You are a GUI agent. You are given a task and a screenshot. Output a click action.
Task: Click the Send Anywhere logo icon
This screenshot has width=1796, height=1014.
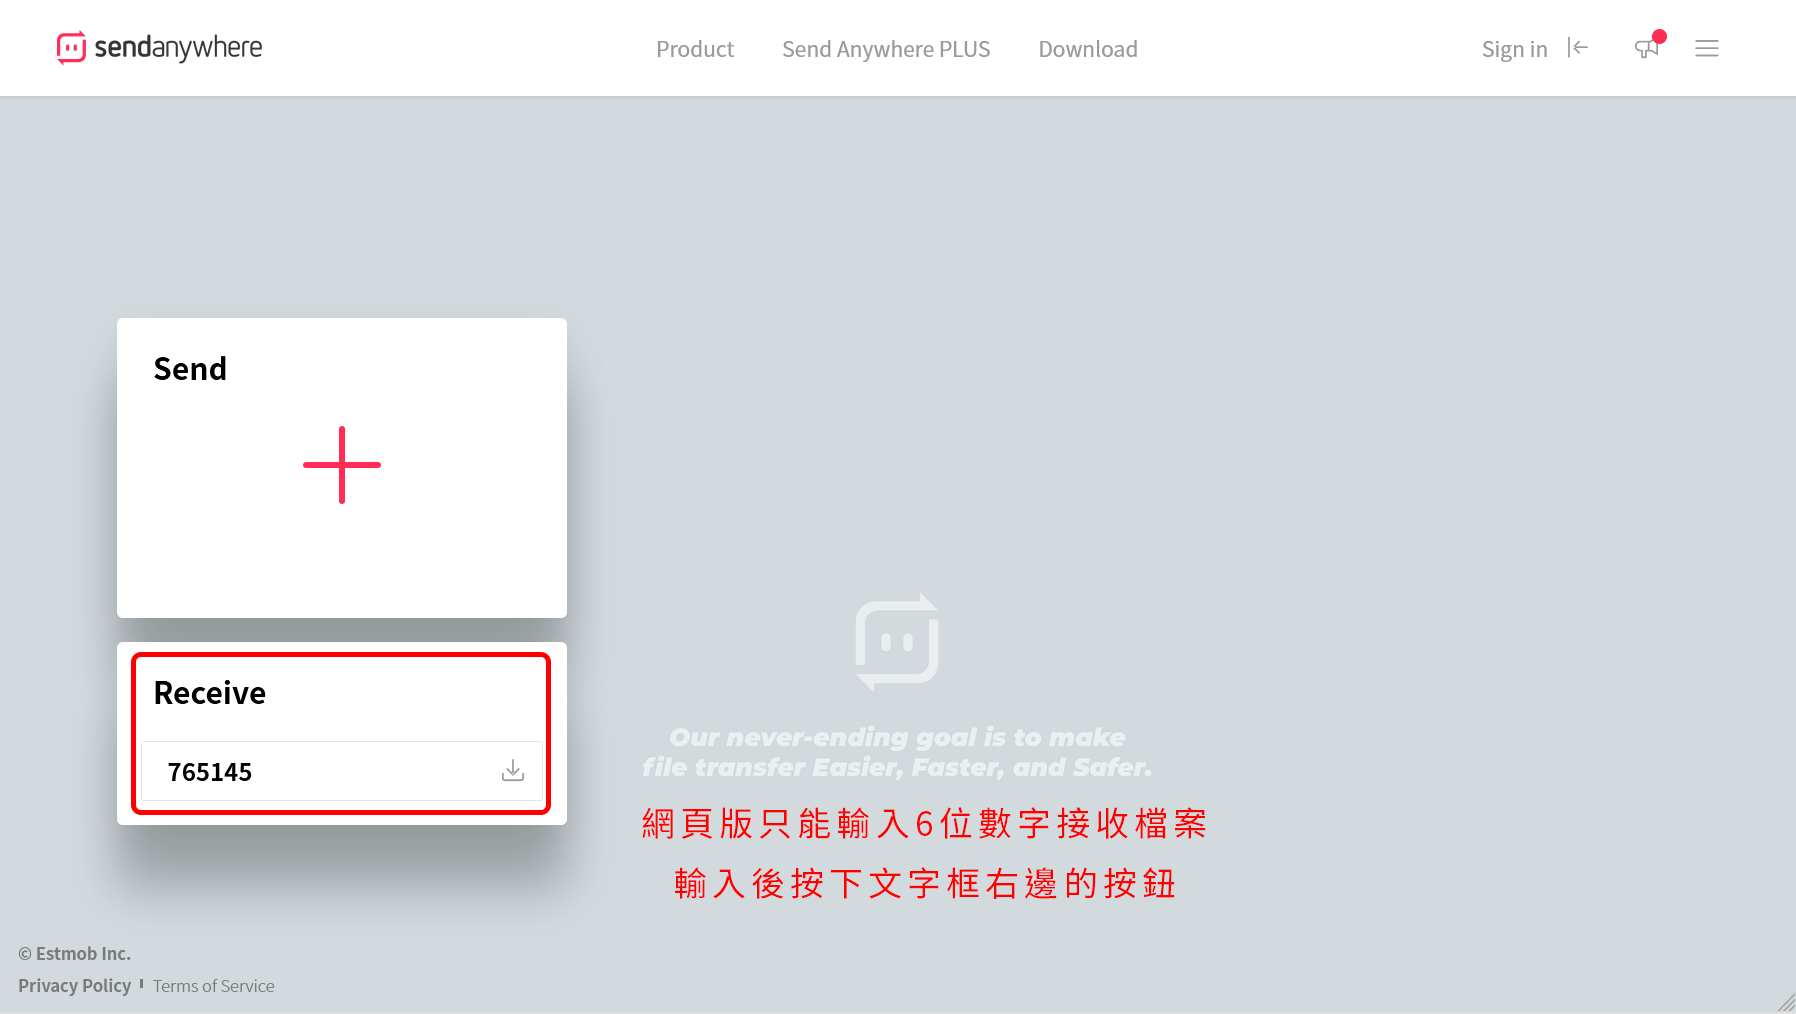pyautogui.click(x=72, y=47)
